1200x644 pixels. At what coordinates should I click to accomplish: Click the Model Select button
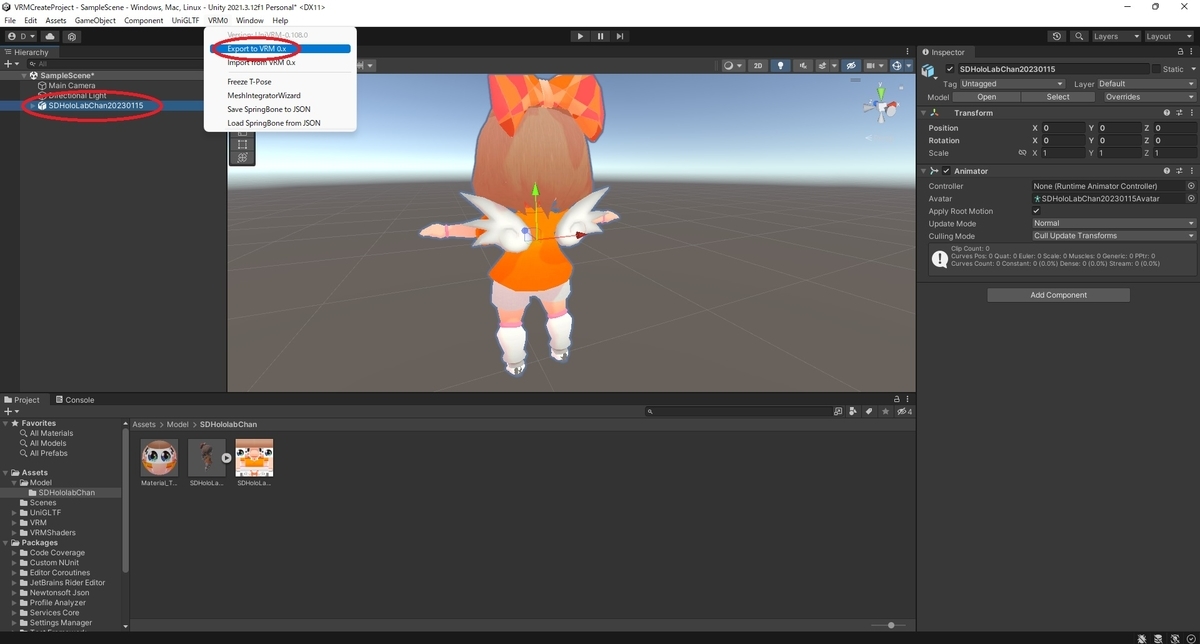1058,97
